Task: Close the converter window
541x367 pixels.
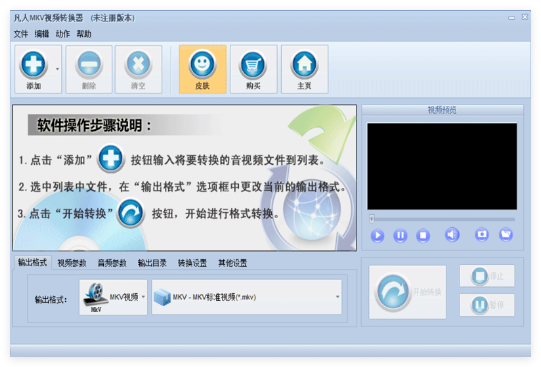Action: (524, 17)
